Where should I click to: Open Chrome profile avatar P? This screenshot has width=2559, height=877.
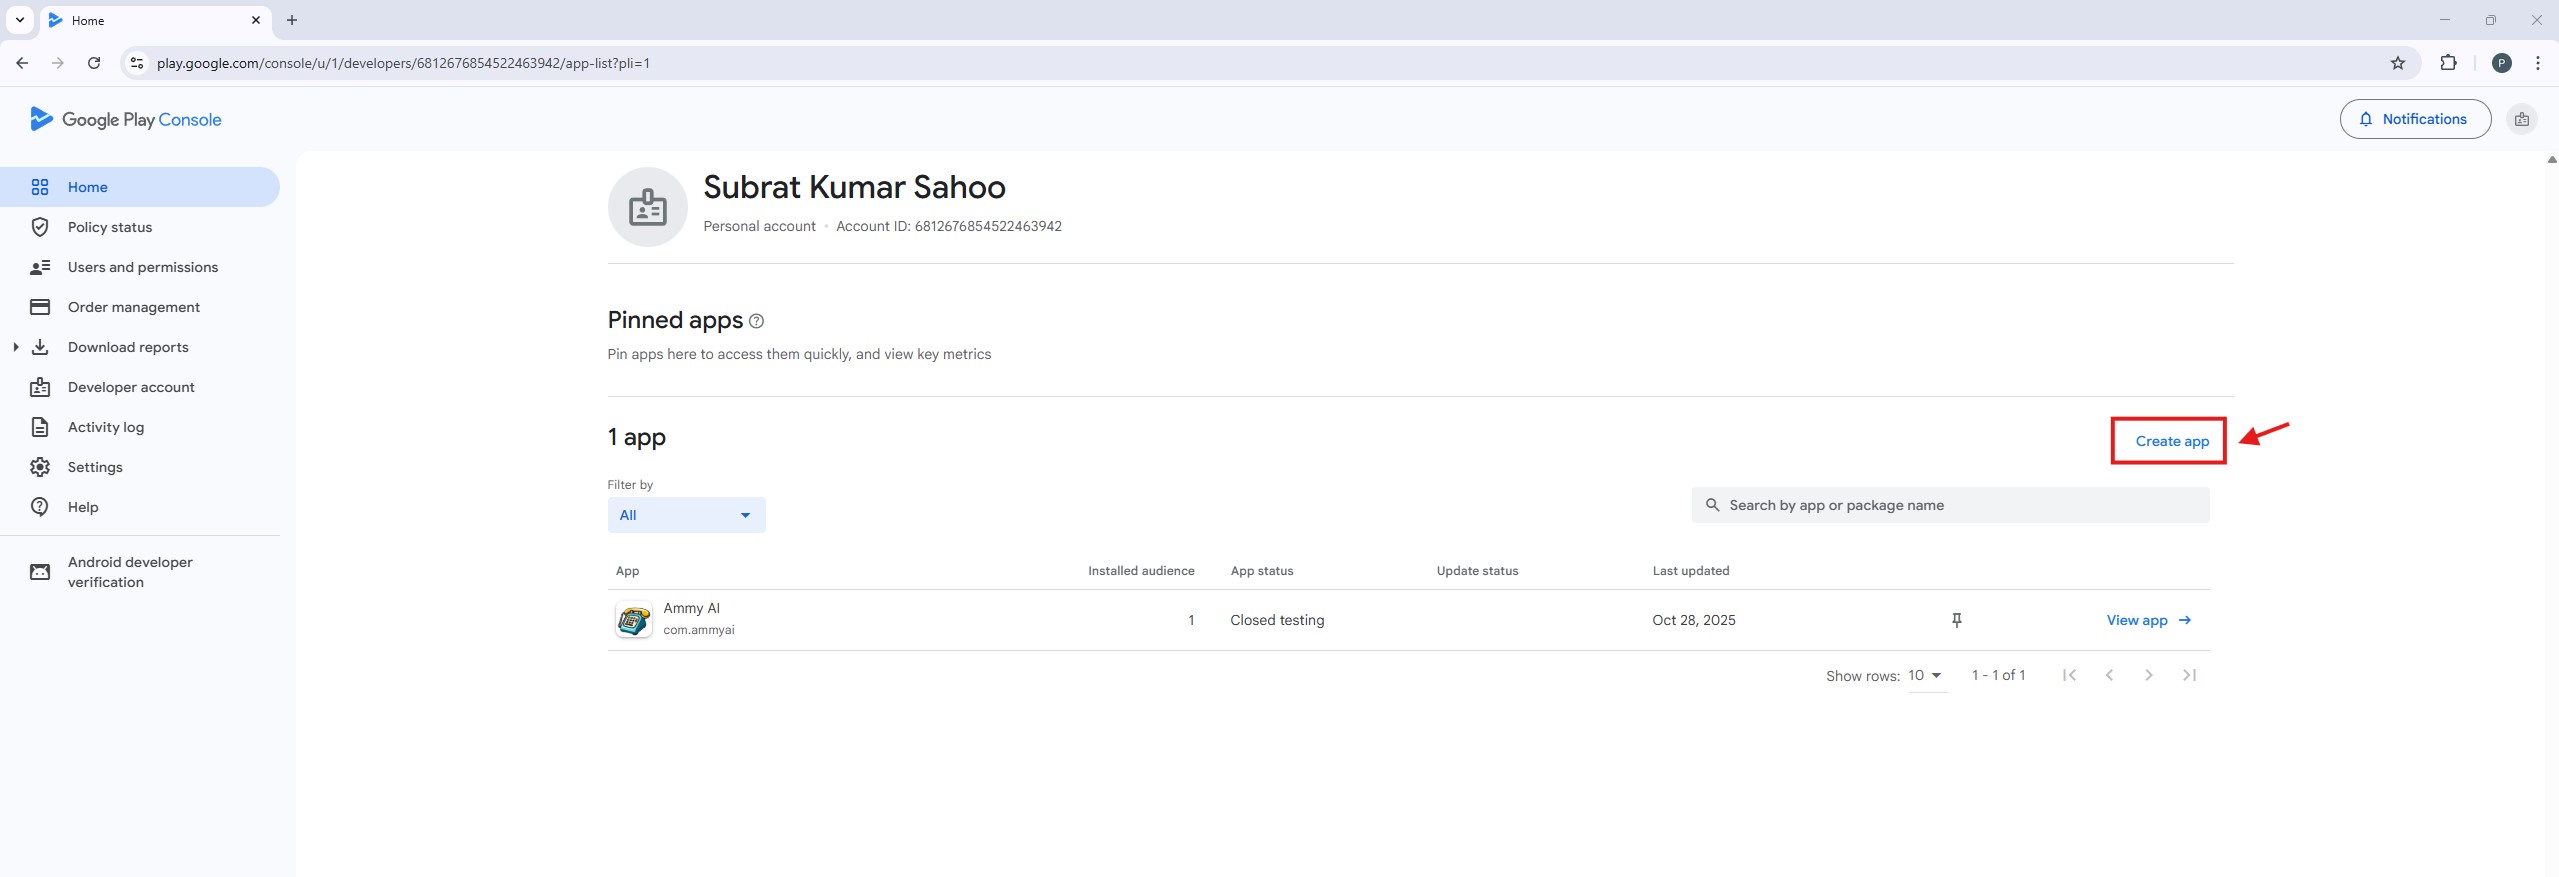2501,63
